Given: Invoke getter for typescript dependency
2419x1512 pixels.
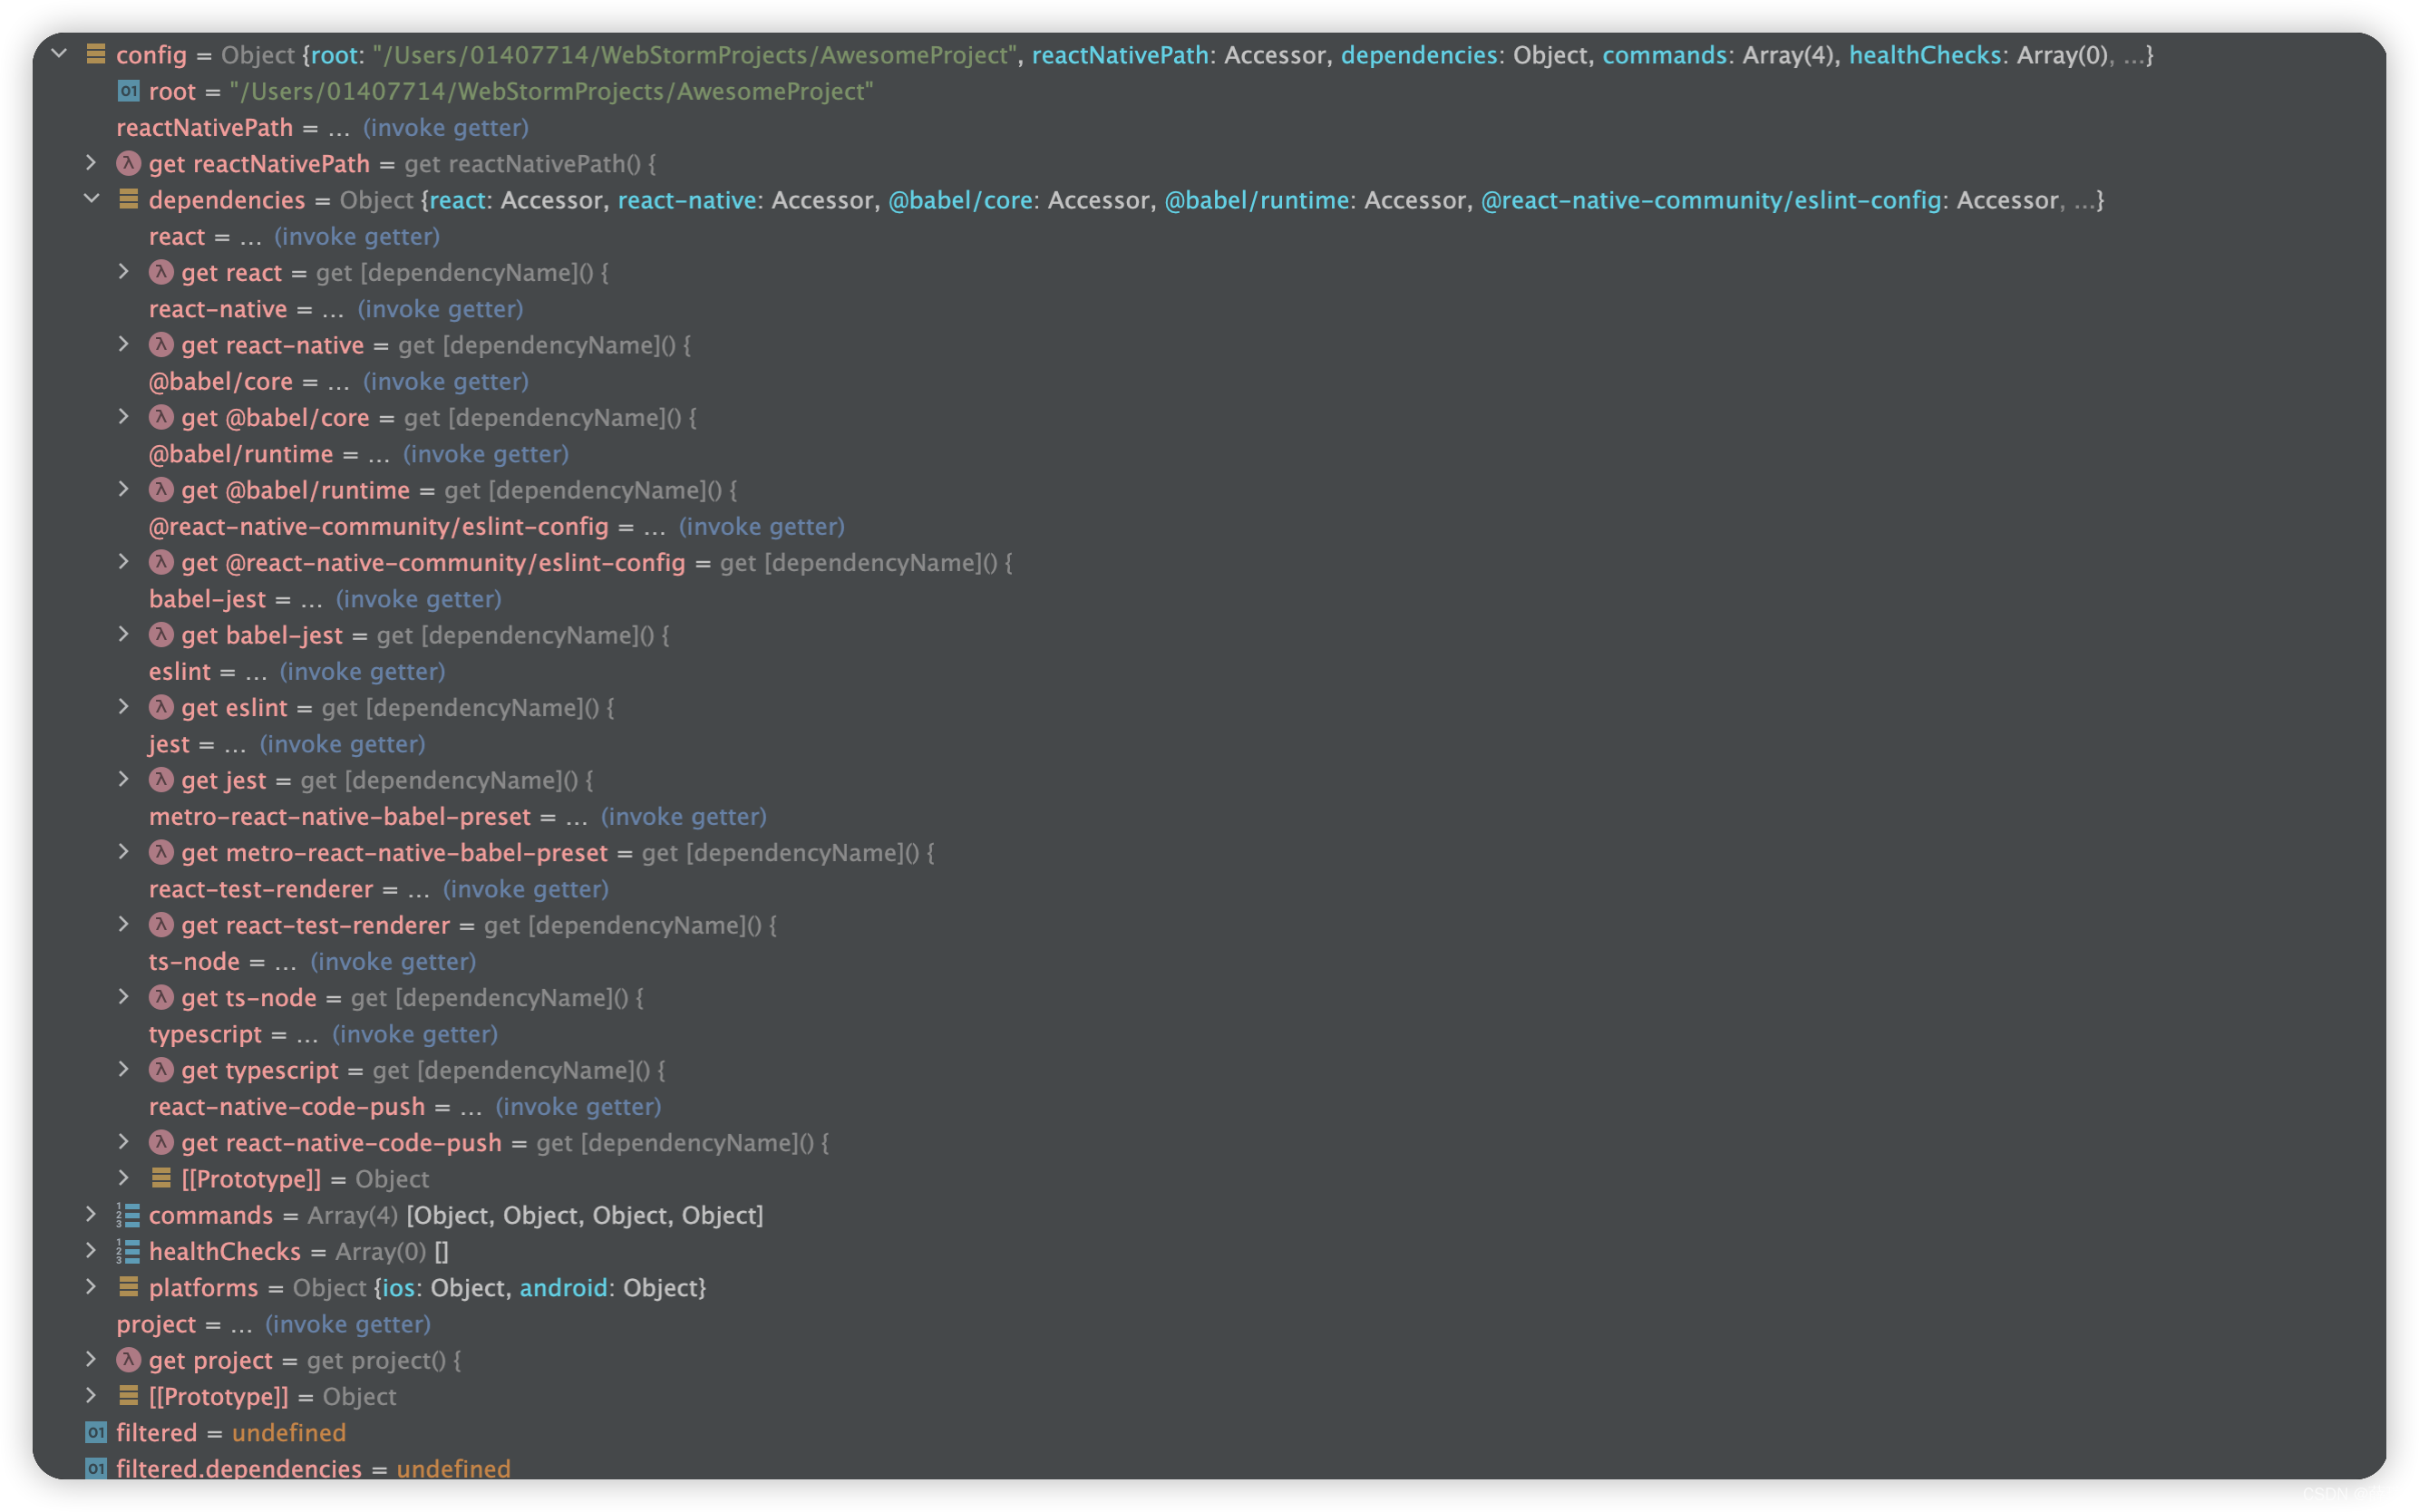Looking at the screenshot, I should (414, 1034).
